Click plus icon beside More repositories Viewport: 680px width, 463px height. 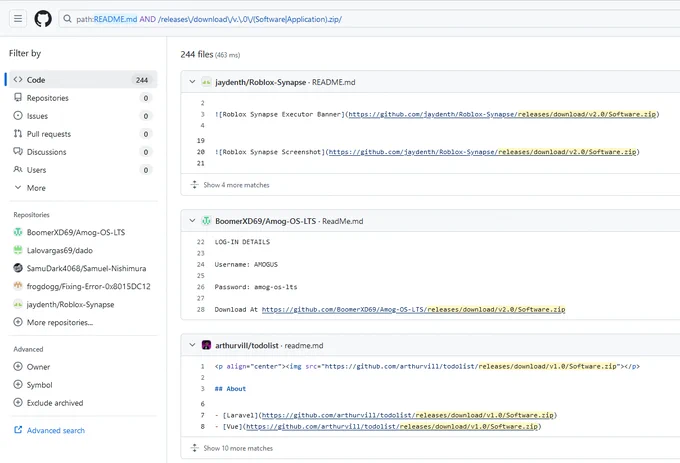point(18,322)
